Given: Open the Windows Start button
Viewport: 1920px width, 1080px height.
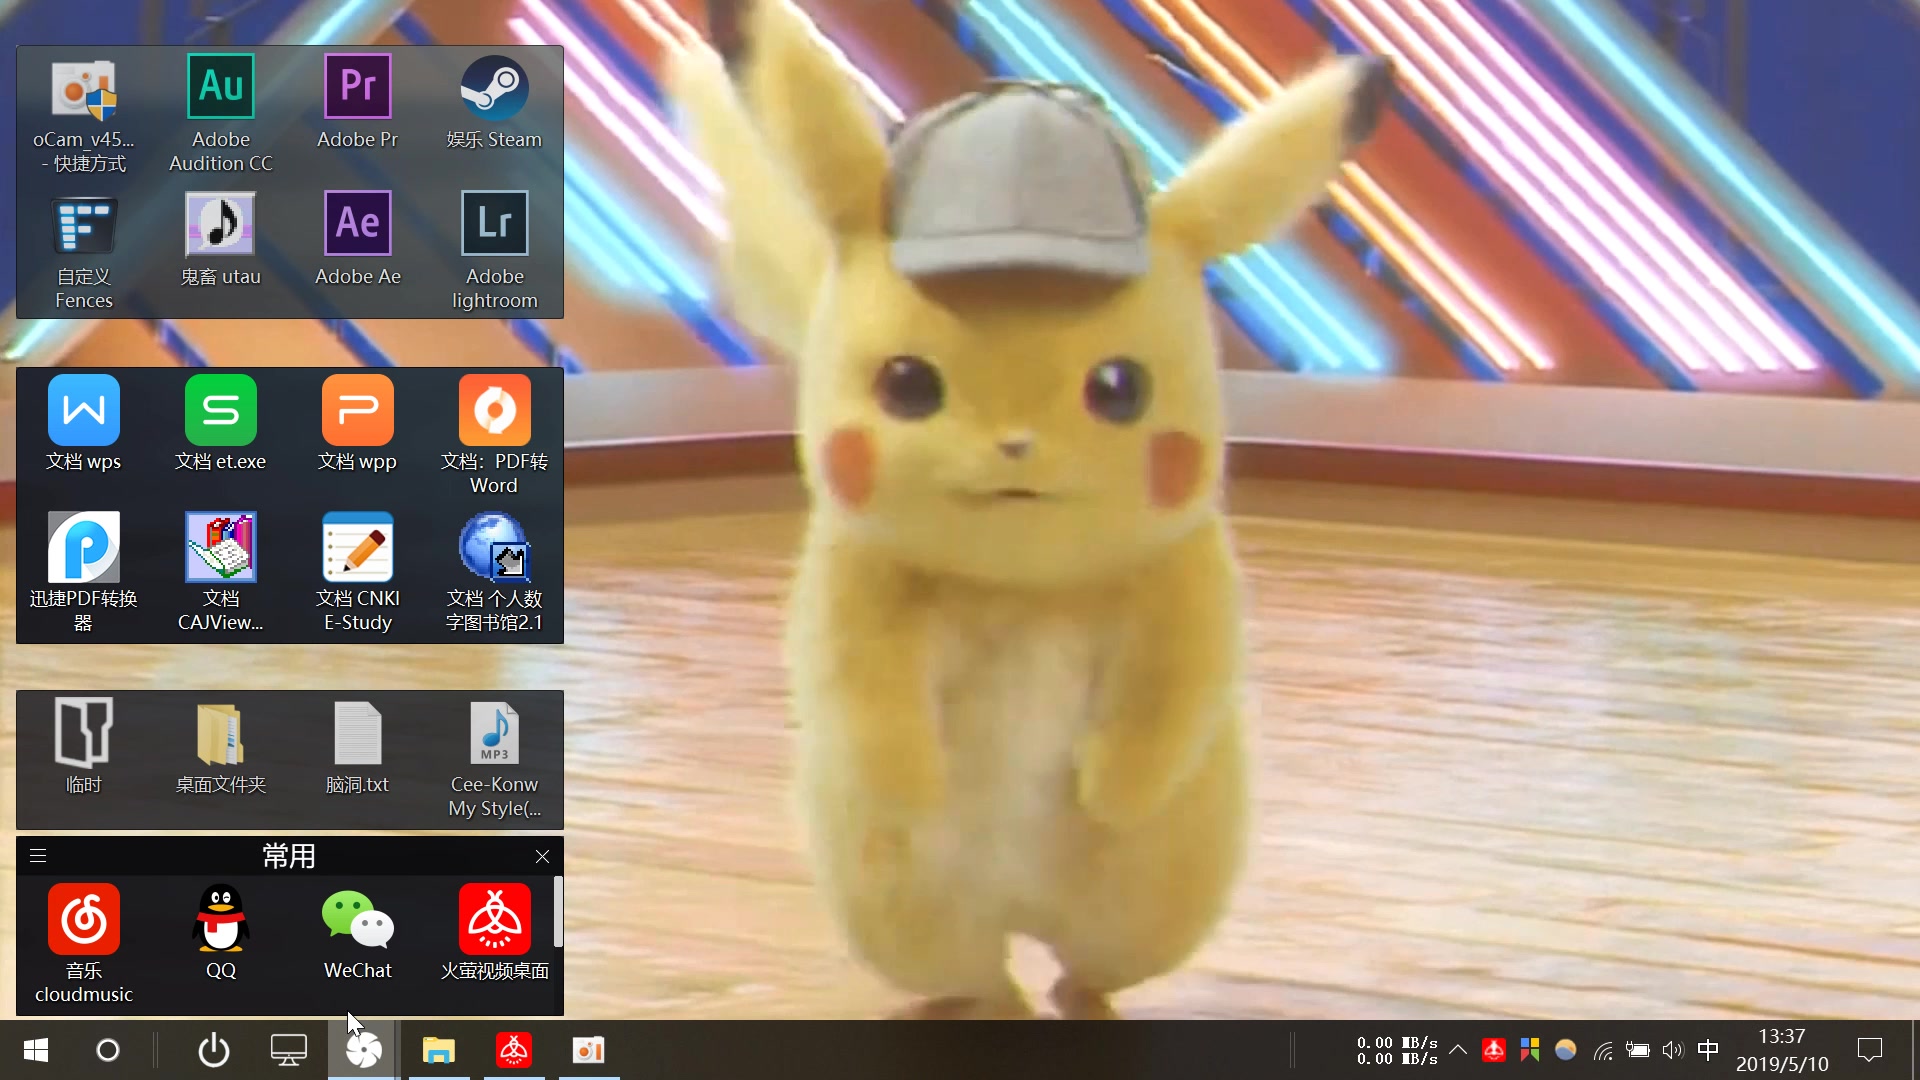Looking at the screenshot, I should (36, 1050).
